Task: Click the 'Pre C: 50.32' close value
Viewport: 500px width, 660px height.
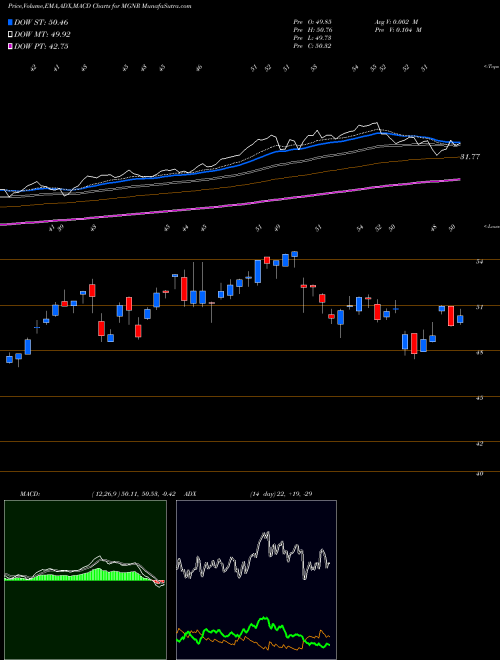Action: [312, 46]
